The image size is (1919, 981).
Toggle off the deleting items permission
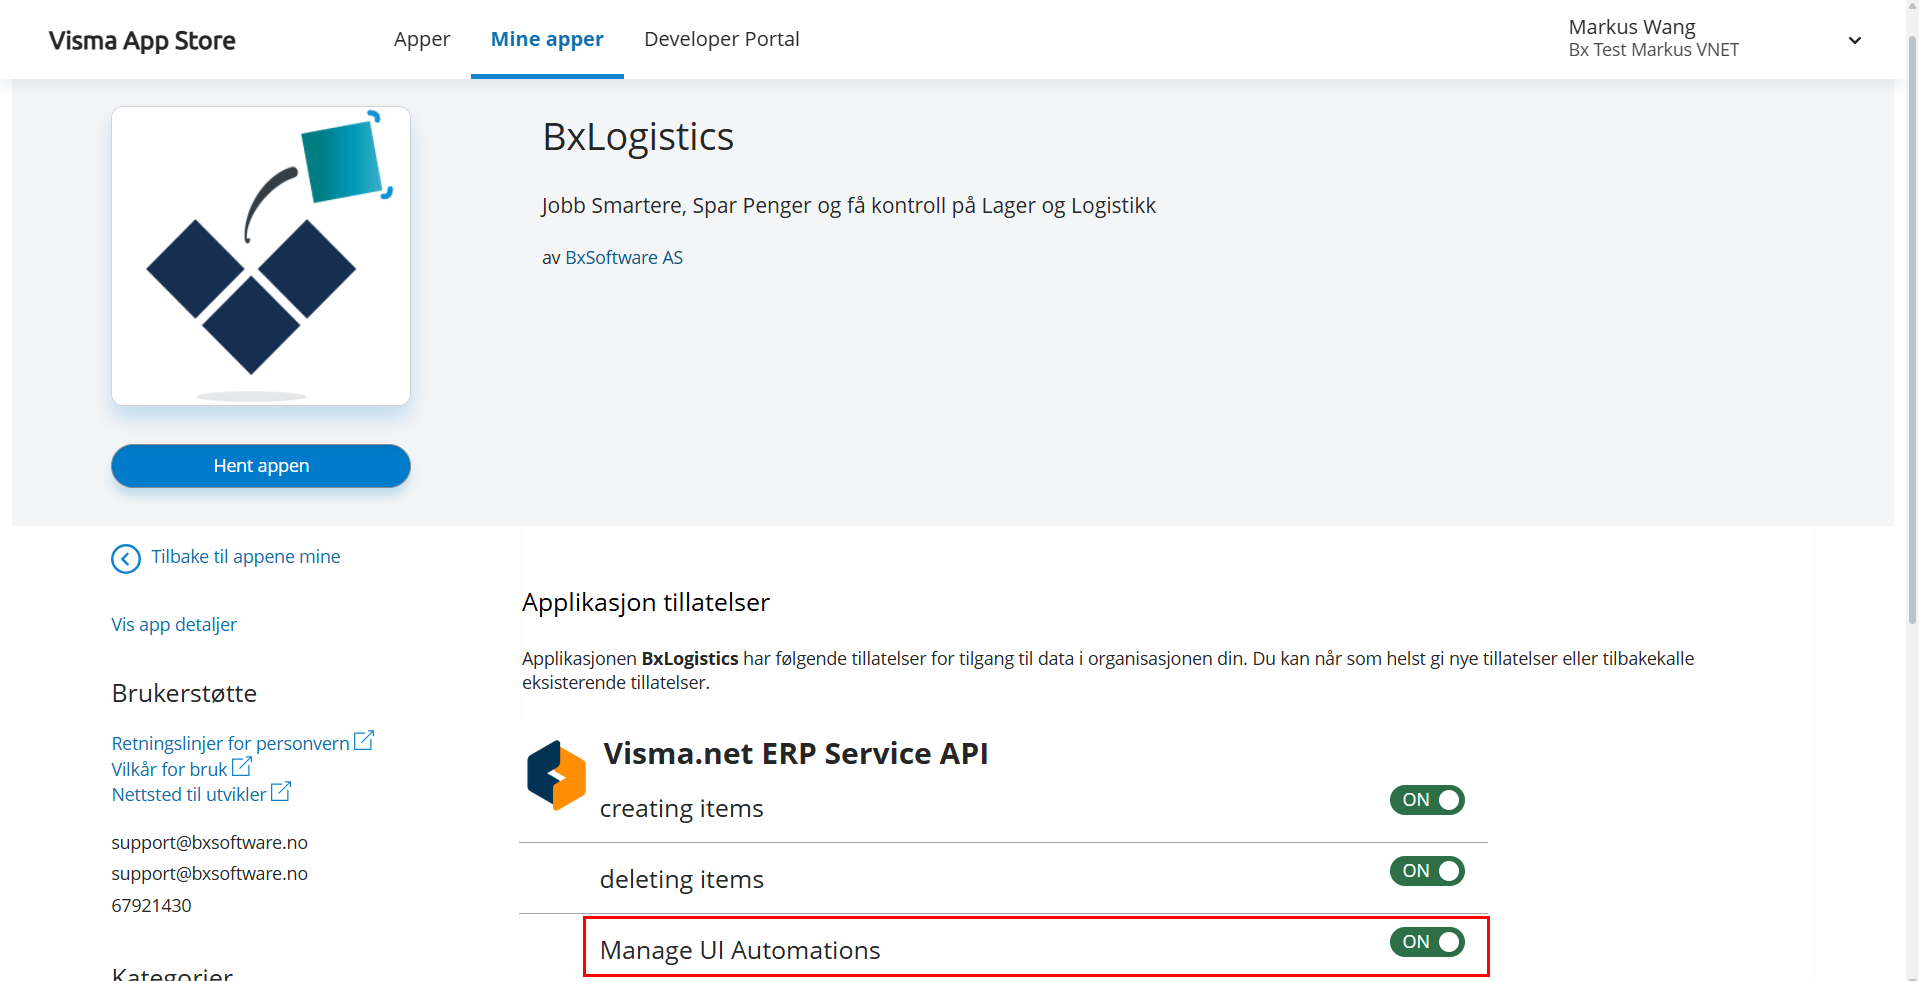1427,871
